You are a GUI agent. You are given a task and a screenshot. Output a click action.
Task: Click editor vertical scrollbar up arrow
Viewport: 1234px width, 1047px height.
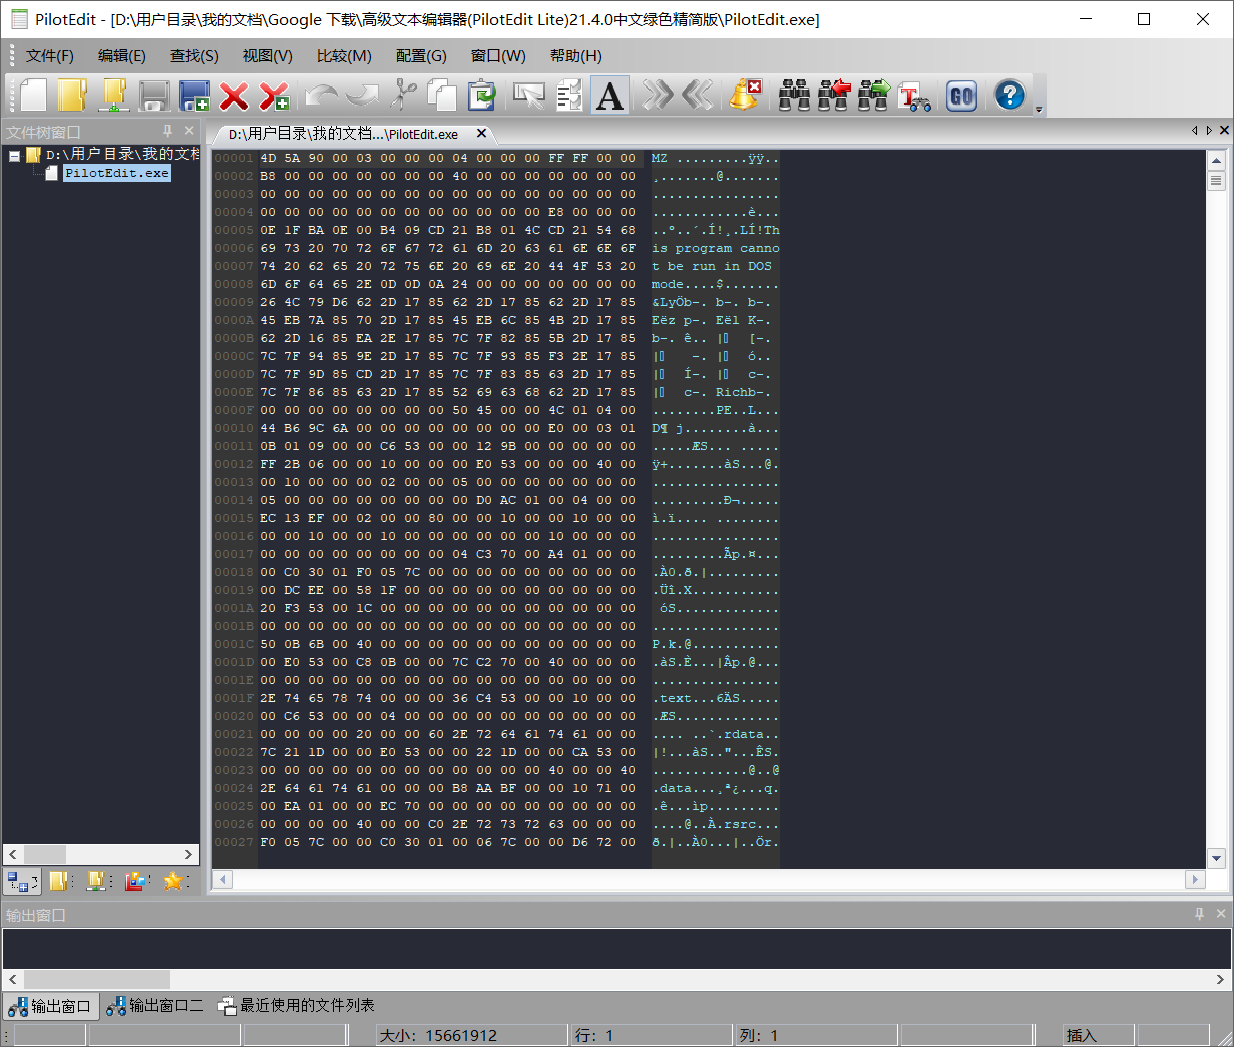tap(1216, 161)
